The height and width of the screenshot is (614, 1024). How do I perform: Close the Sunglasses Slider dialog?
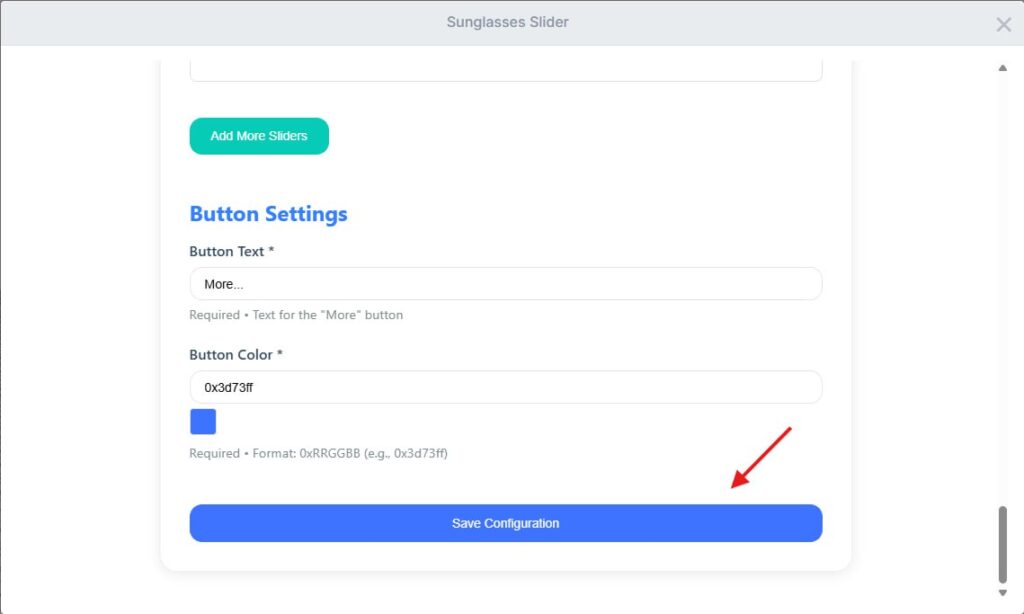(1003, 24)
